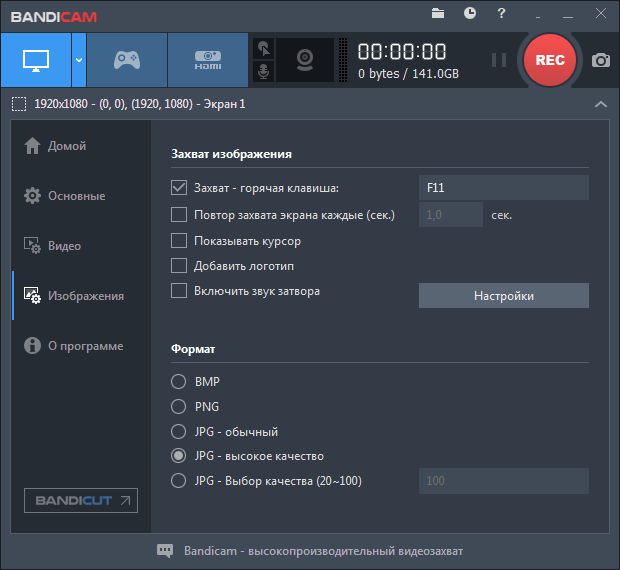Enable 'Показывать курсор' checkbox

tap(179, 240)
